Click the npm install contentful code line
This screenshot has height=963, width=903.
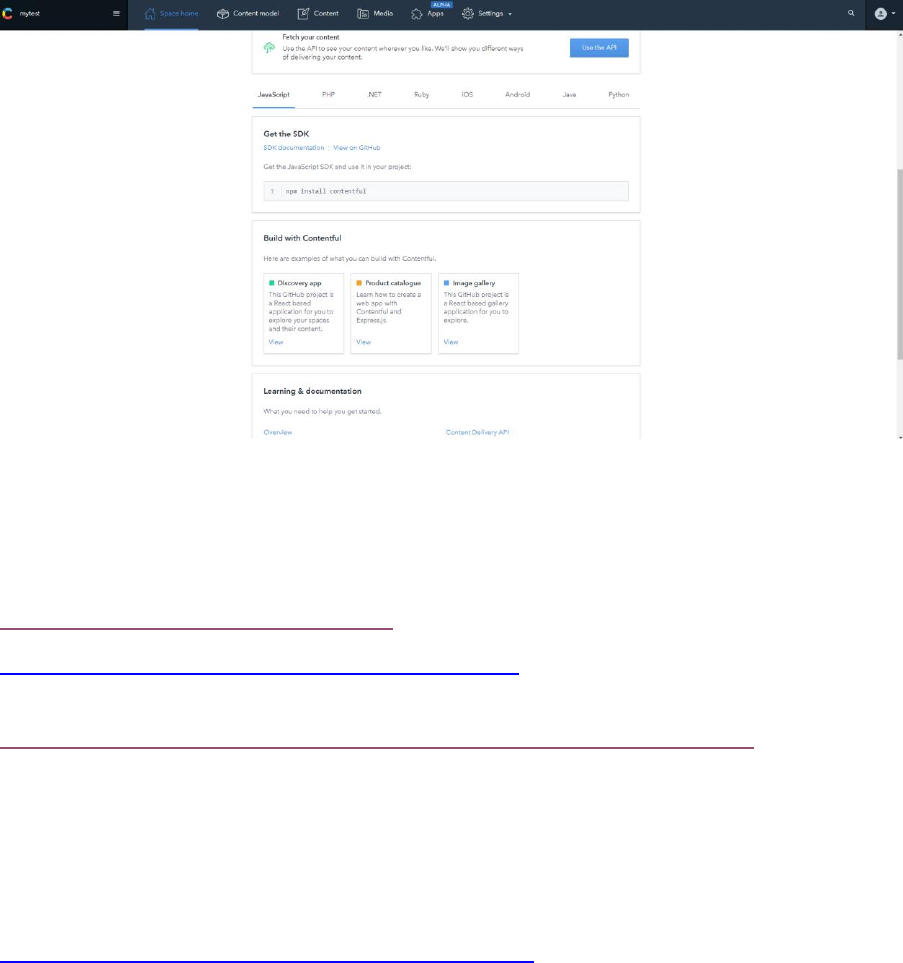(446, 191)
